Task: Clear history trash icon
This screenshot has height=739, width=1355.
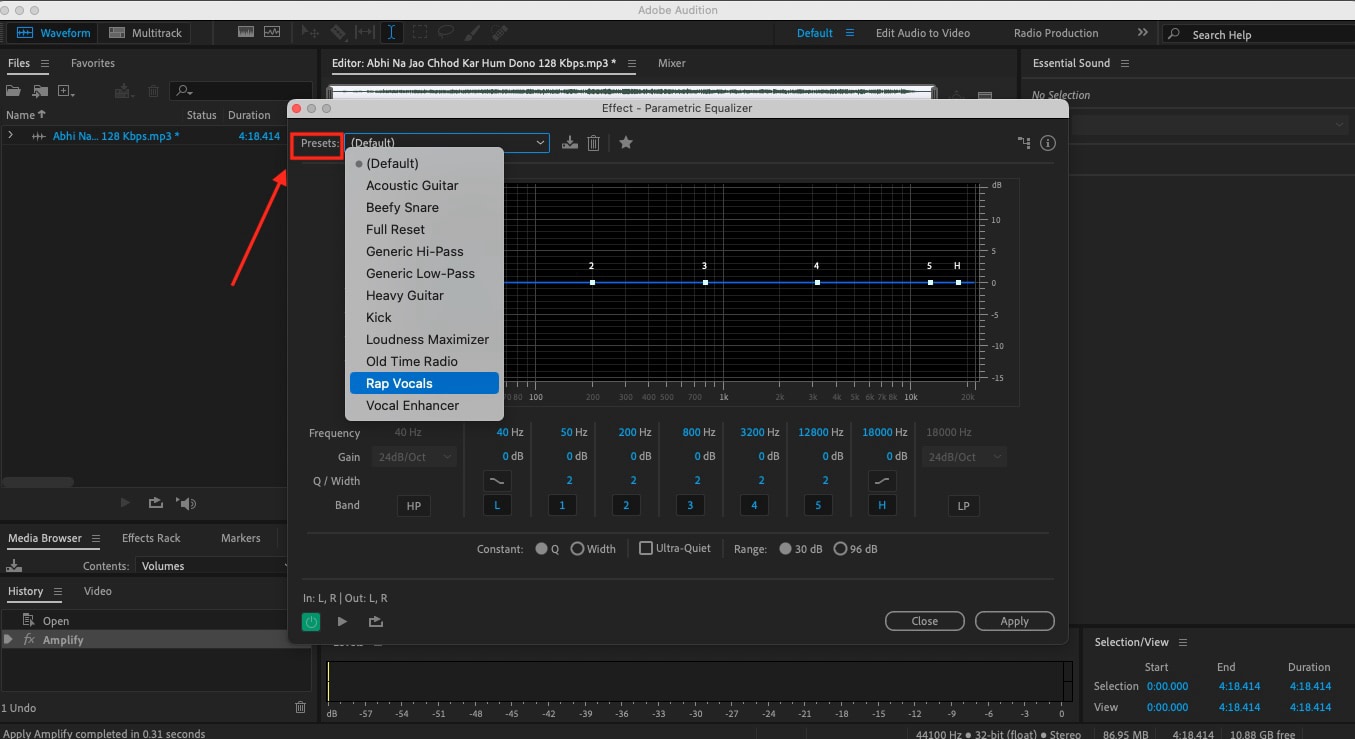Action: click(300, 708)
